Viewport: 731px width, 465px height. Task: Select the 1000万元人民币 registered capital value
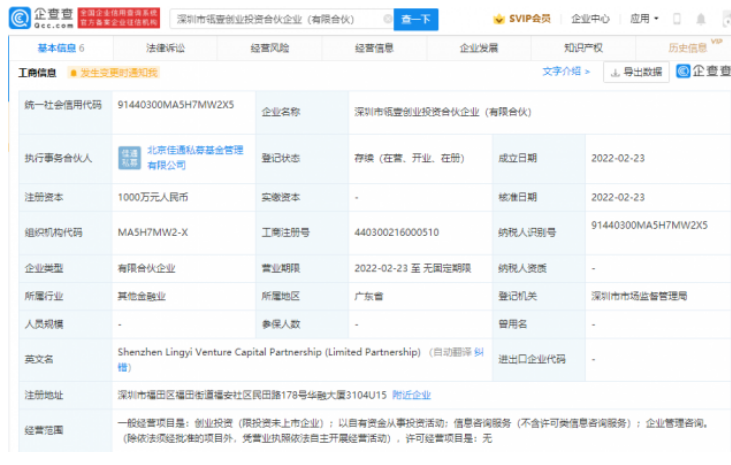click(x=152, y=197)
